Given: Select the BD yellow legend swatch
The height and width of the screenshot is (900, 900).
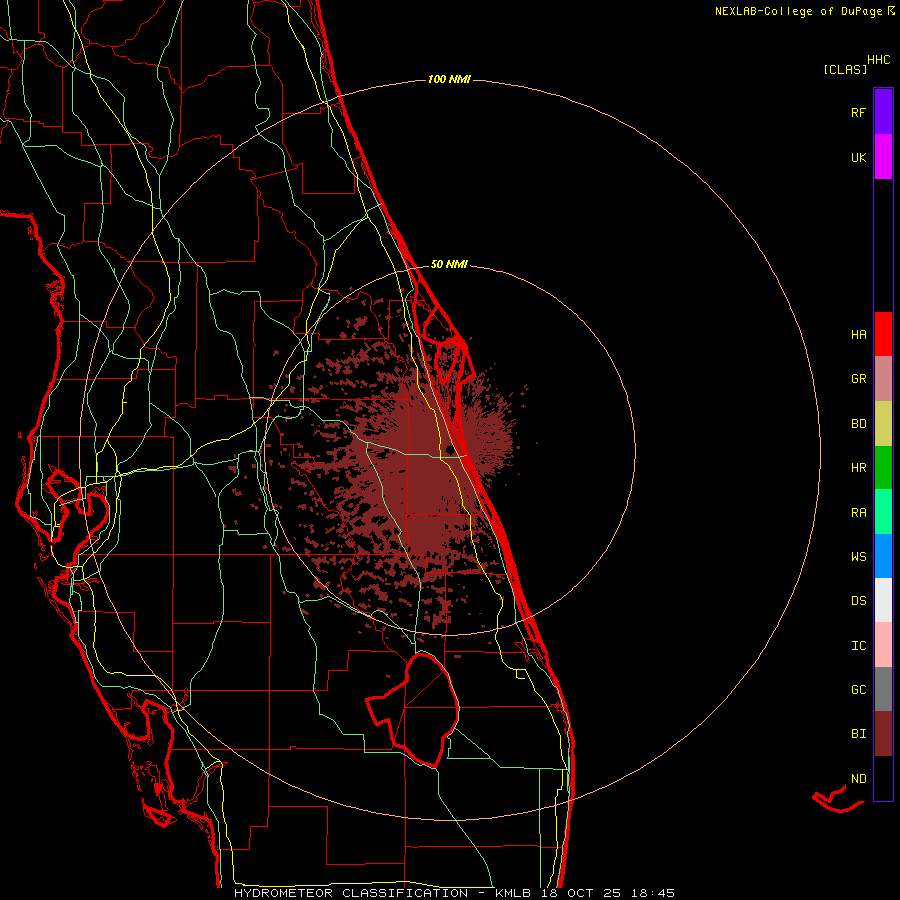Looking at the screenshot, I should point(883,424).
